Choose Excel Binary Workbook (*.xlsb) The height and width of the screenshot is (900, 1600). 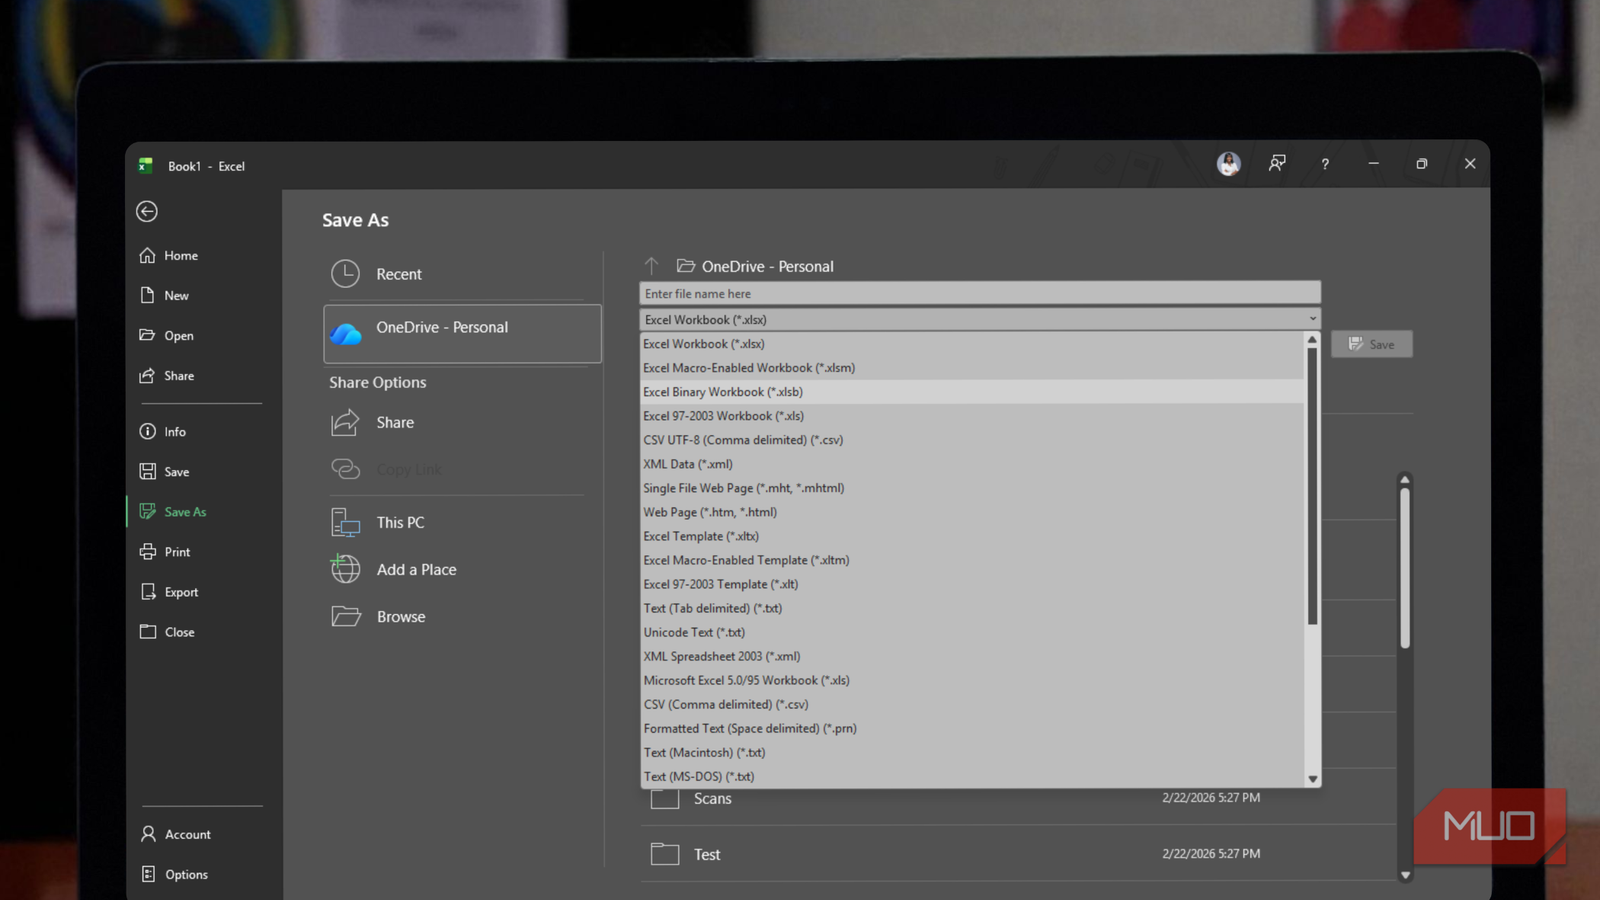pyautogui.click(x=972, y=392)
